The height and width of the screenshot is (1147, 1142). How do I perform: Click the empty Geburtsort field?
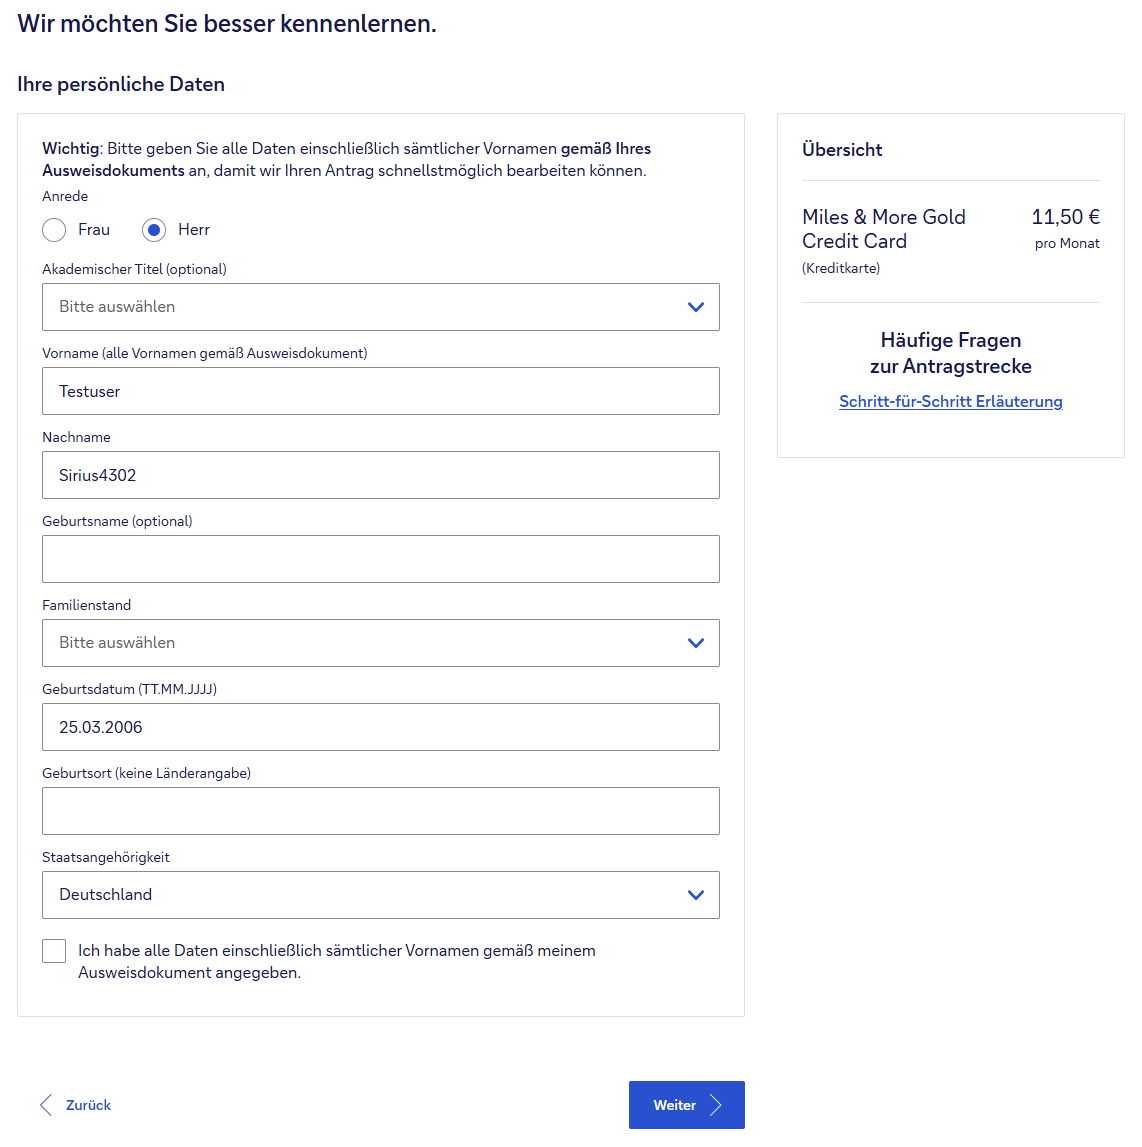[x=380, y=811]
